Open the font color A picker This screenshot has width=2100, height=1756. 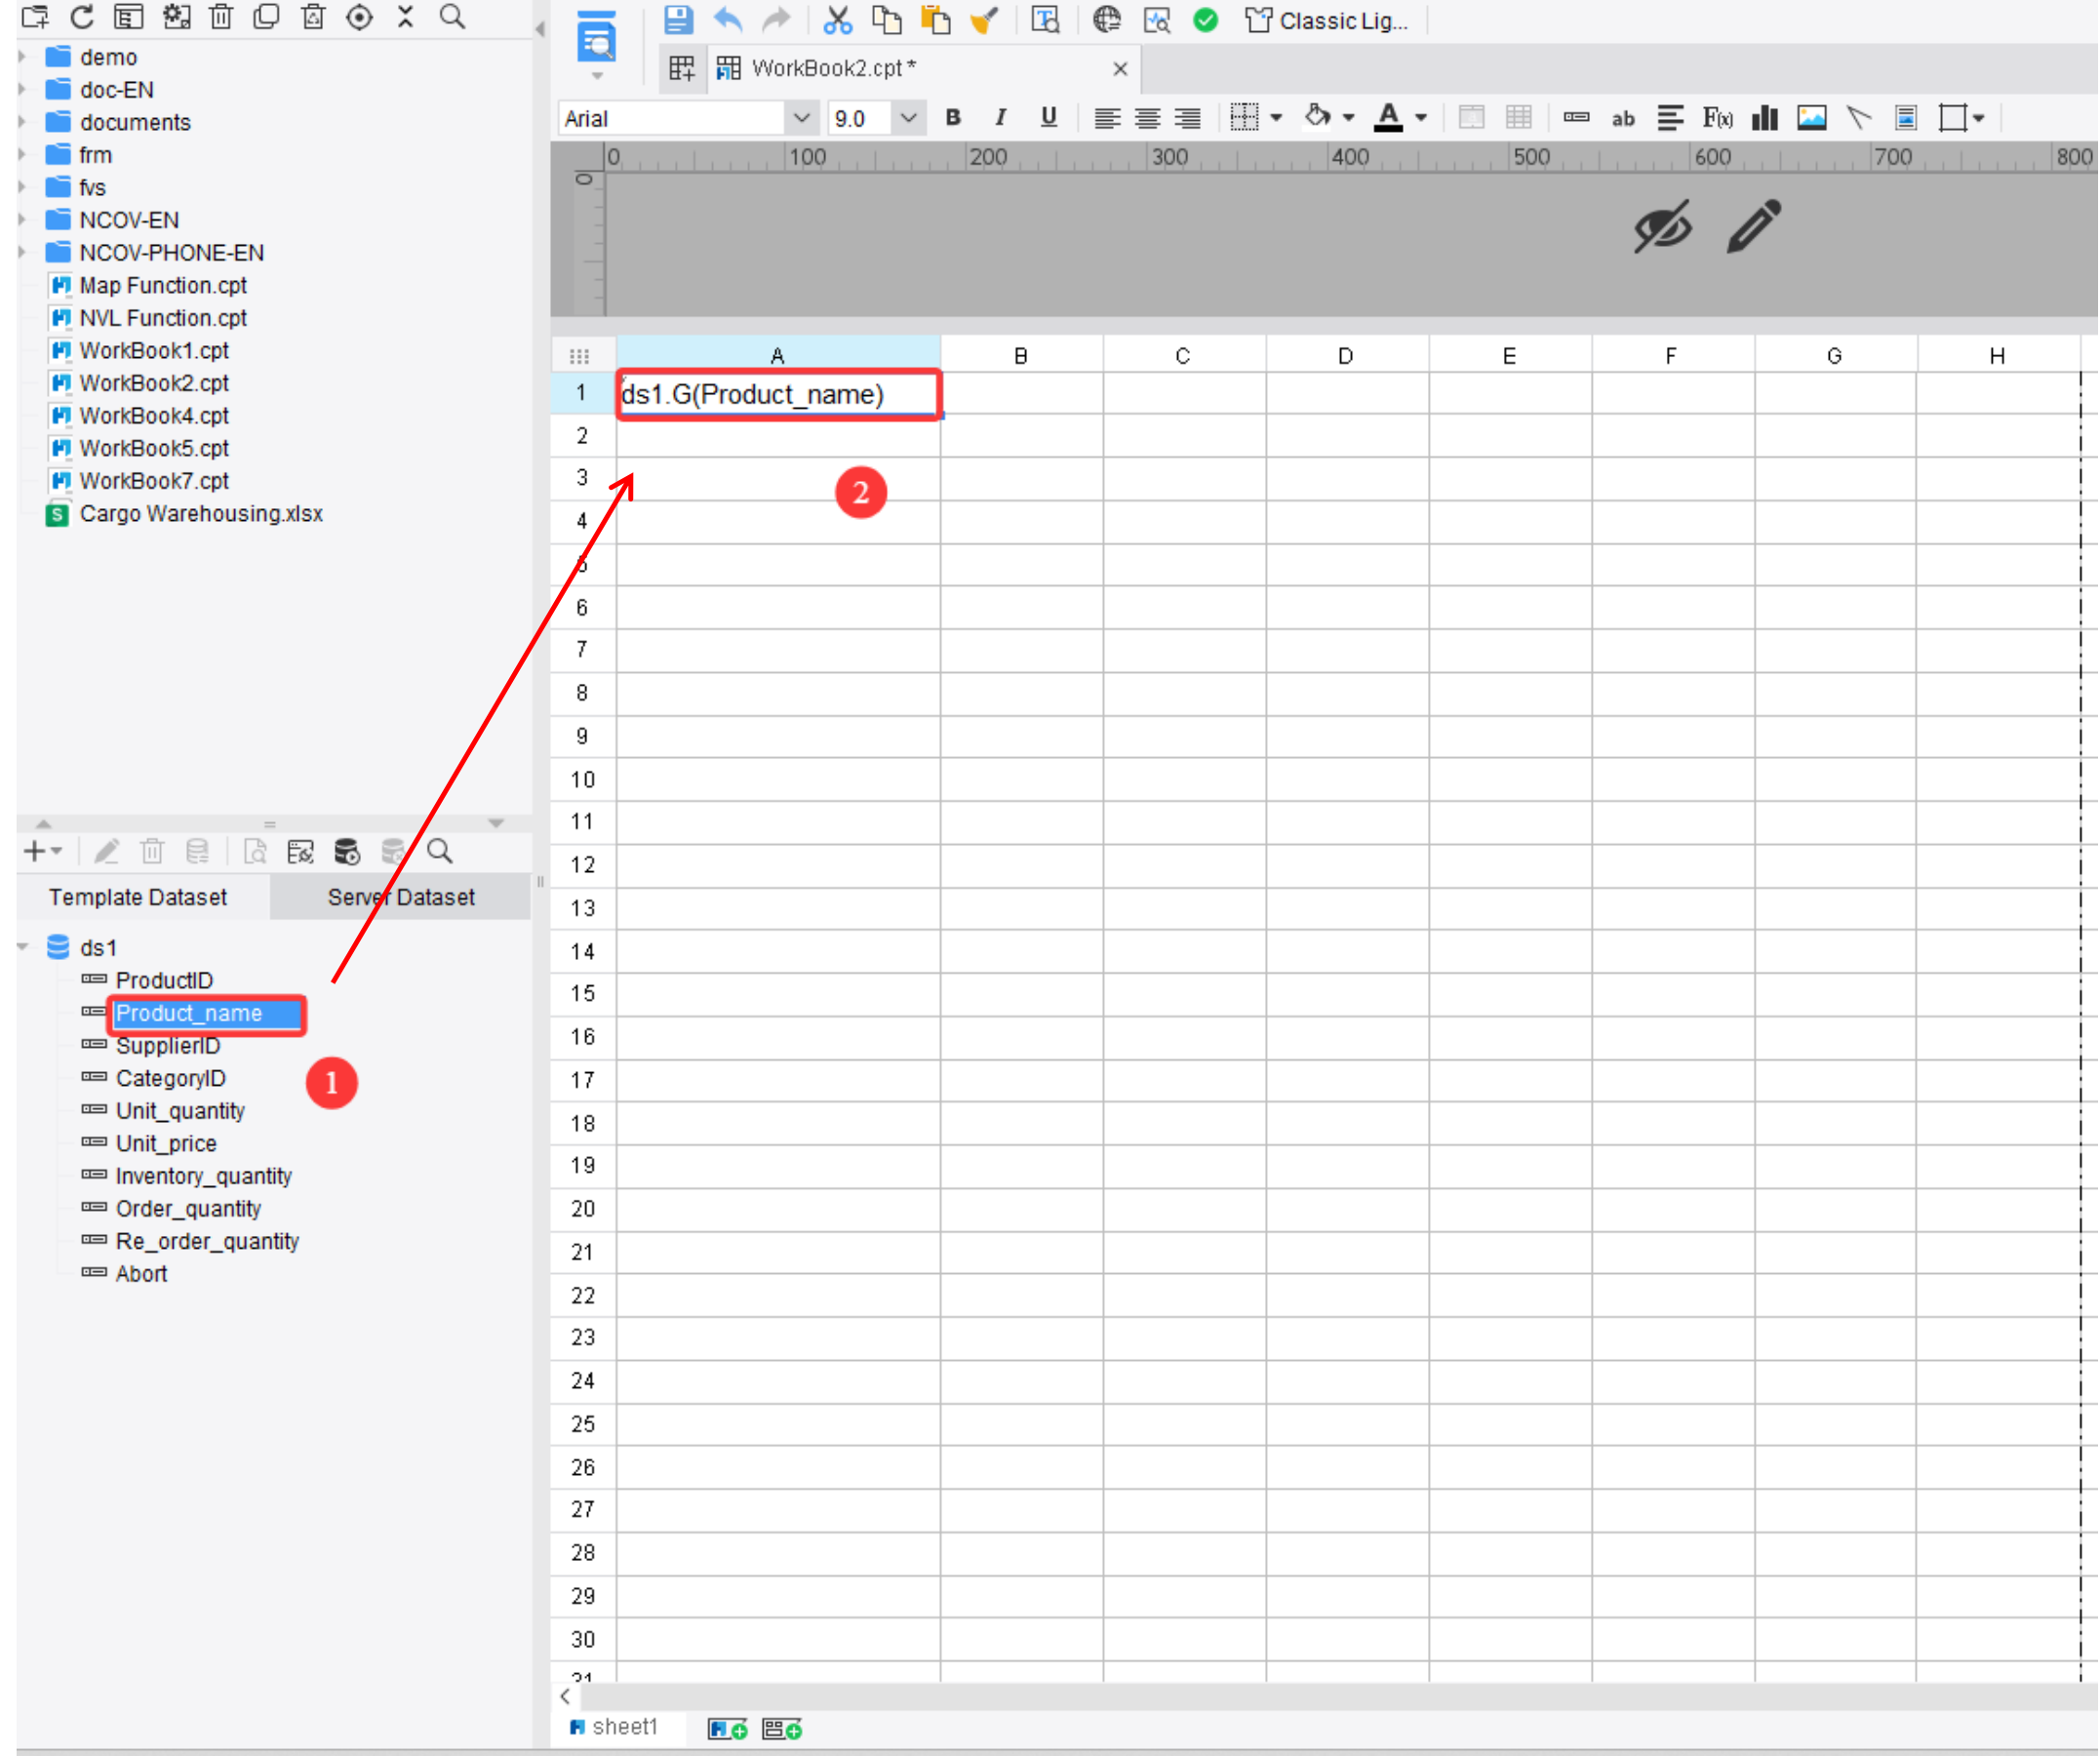(1389, 118)
